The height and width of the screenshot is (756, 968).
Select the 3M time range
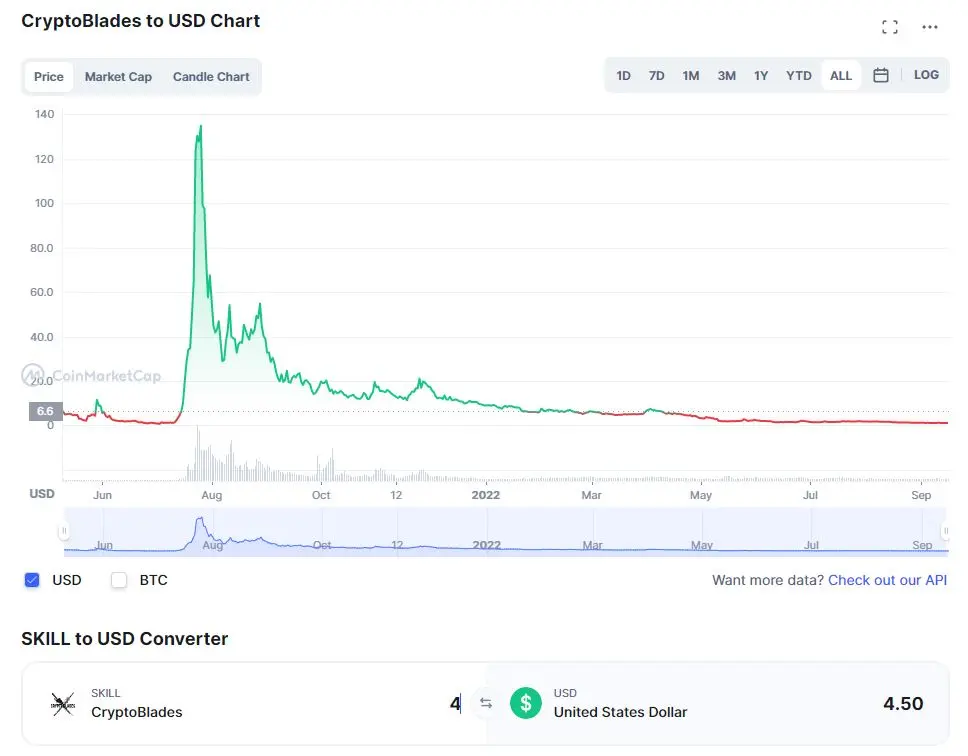727,75
